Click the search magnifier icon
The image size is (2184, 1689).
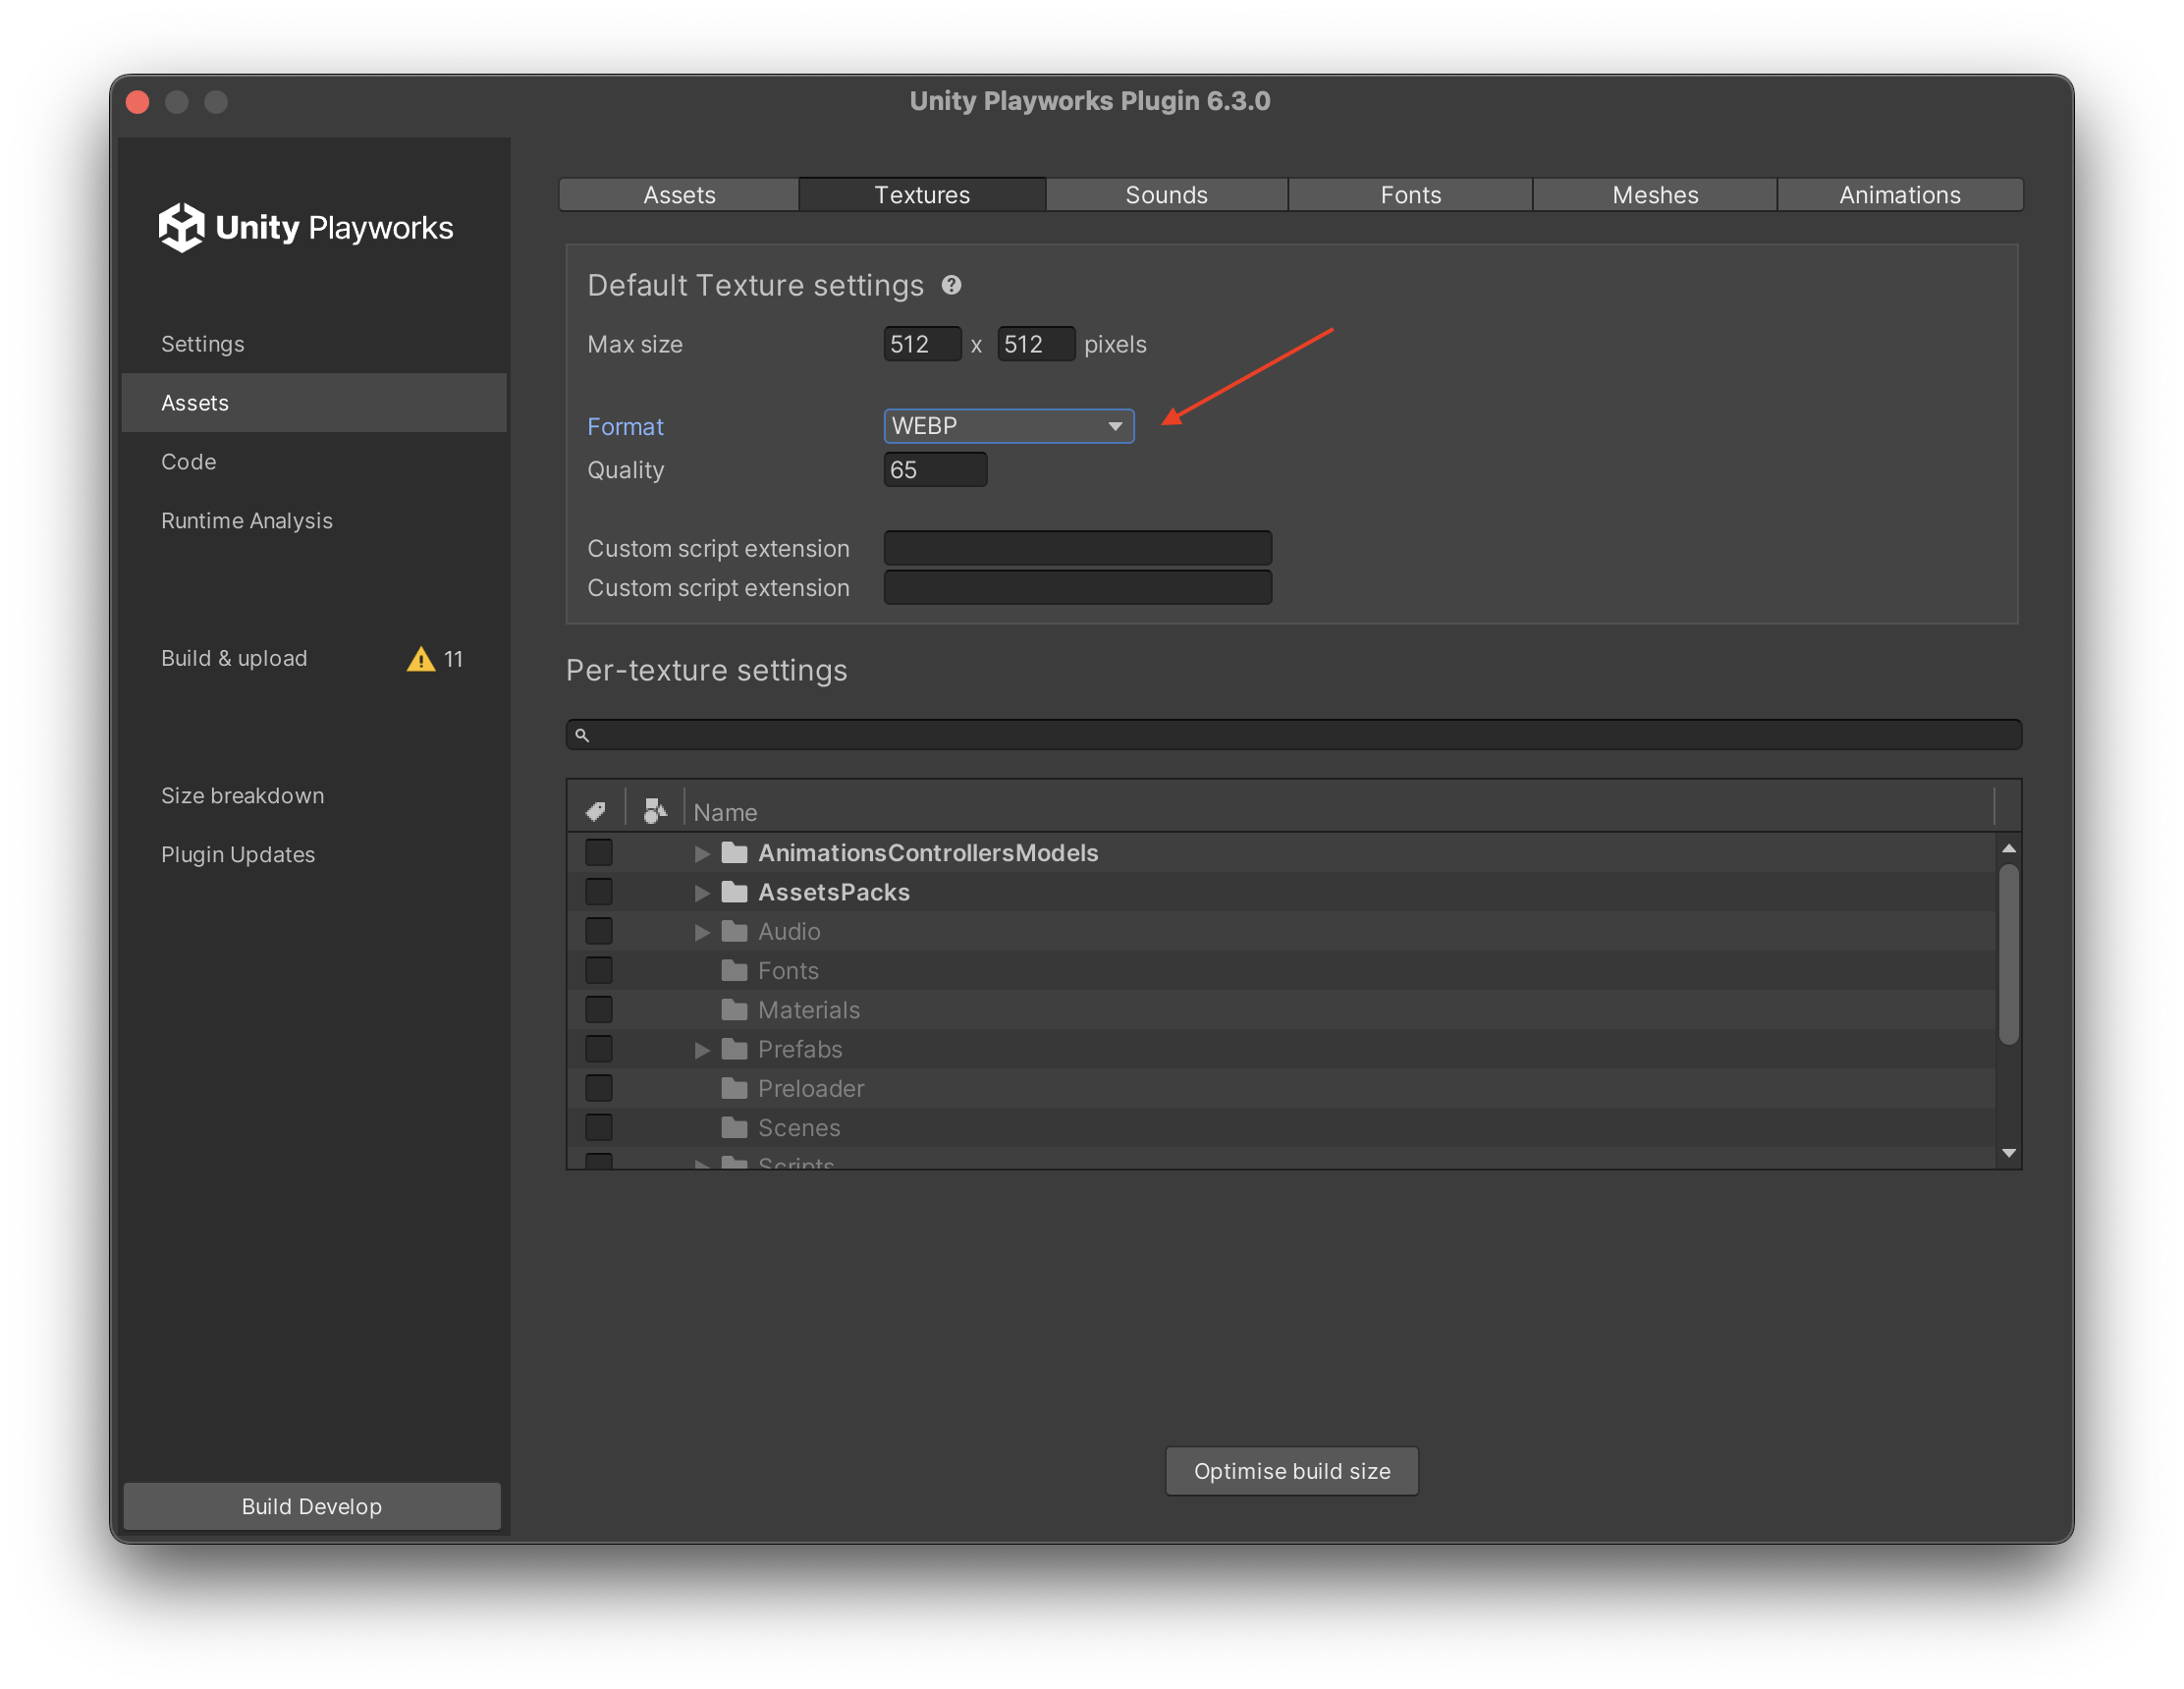pyautogui.click(x=582, y=735)
